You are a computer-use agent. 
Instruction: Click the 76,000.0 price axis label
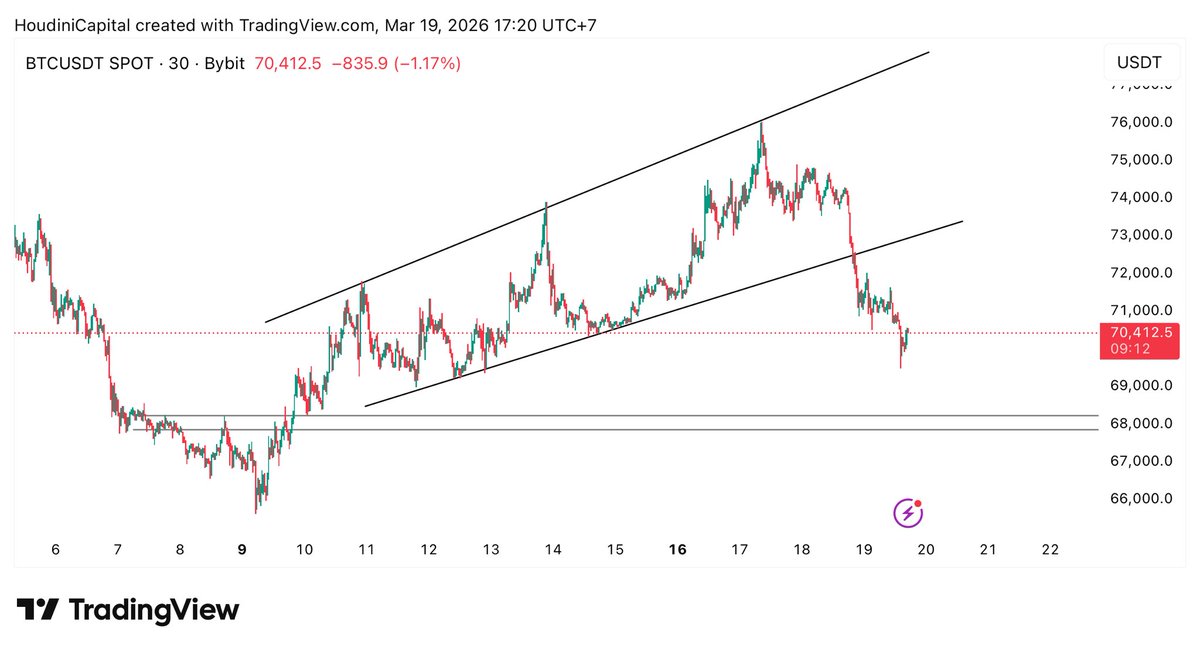pos(1141,122)
